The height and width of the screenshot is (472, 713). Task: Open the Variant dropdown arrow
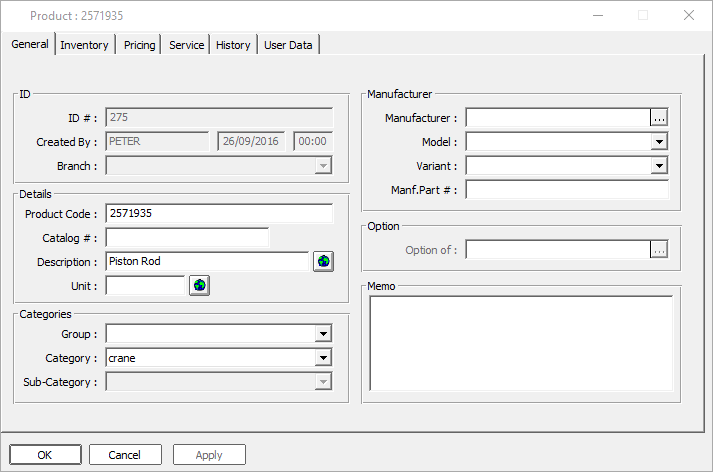point(659,166)
